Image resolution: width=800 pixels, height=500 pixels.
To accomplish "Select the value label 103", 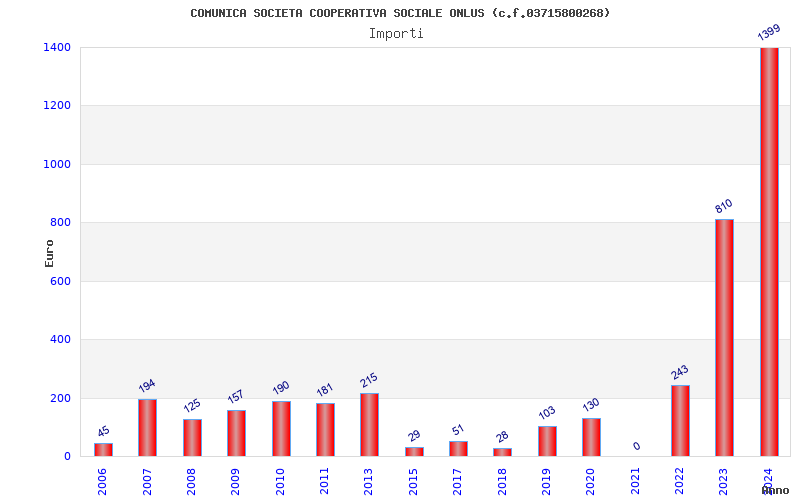I will (547, 412).
